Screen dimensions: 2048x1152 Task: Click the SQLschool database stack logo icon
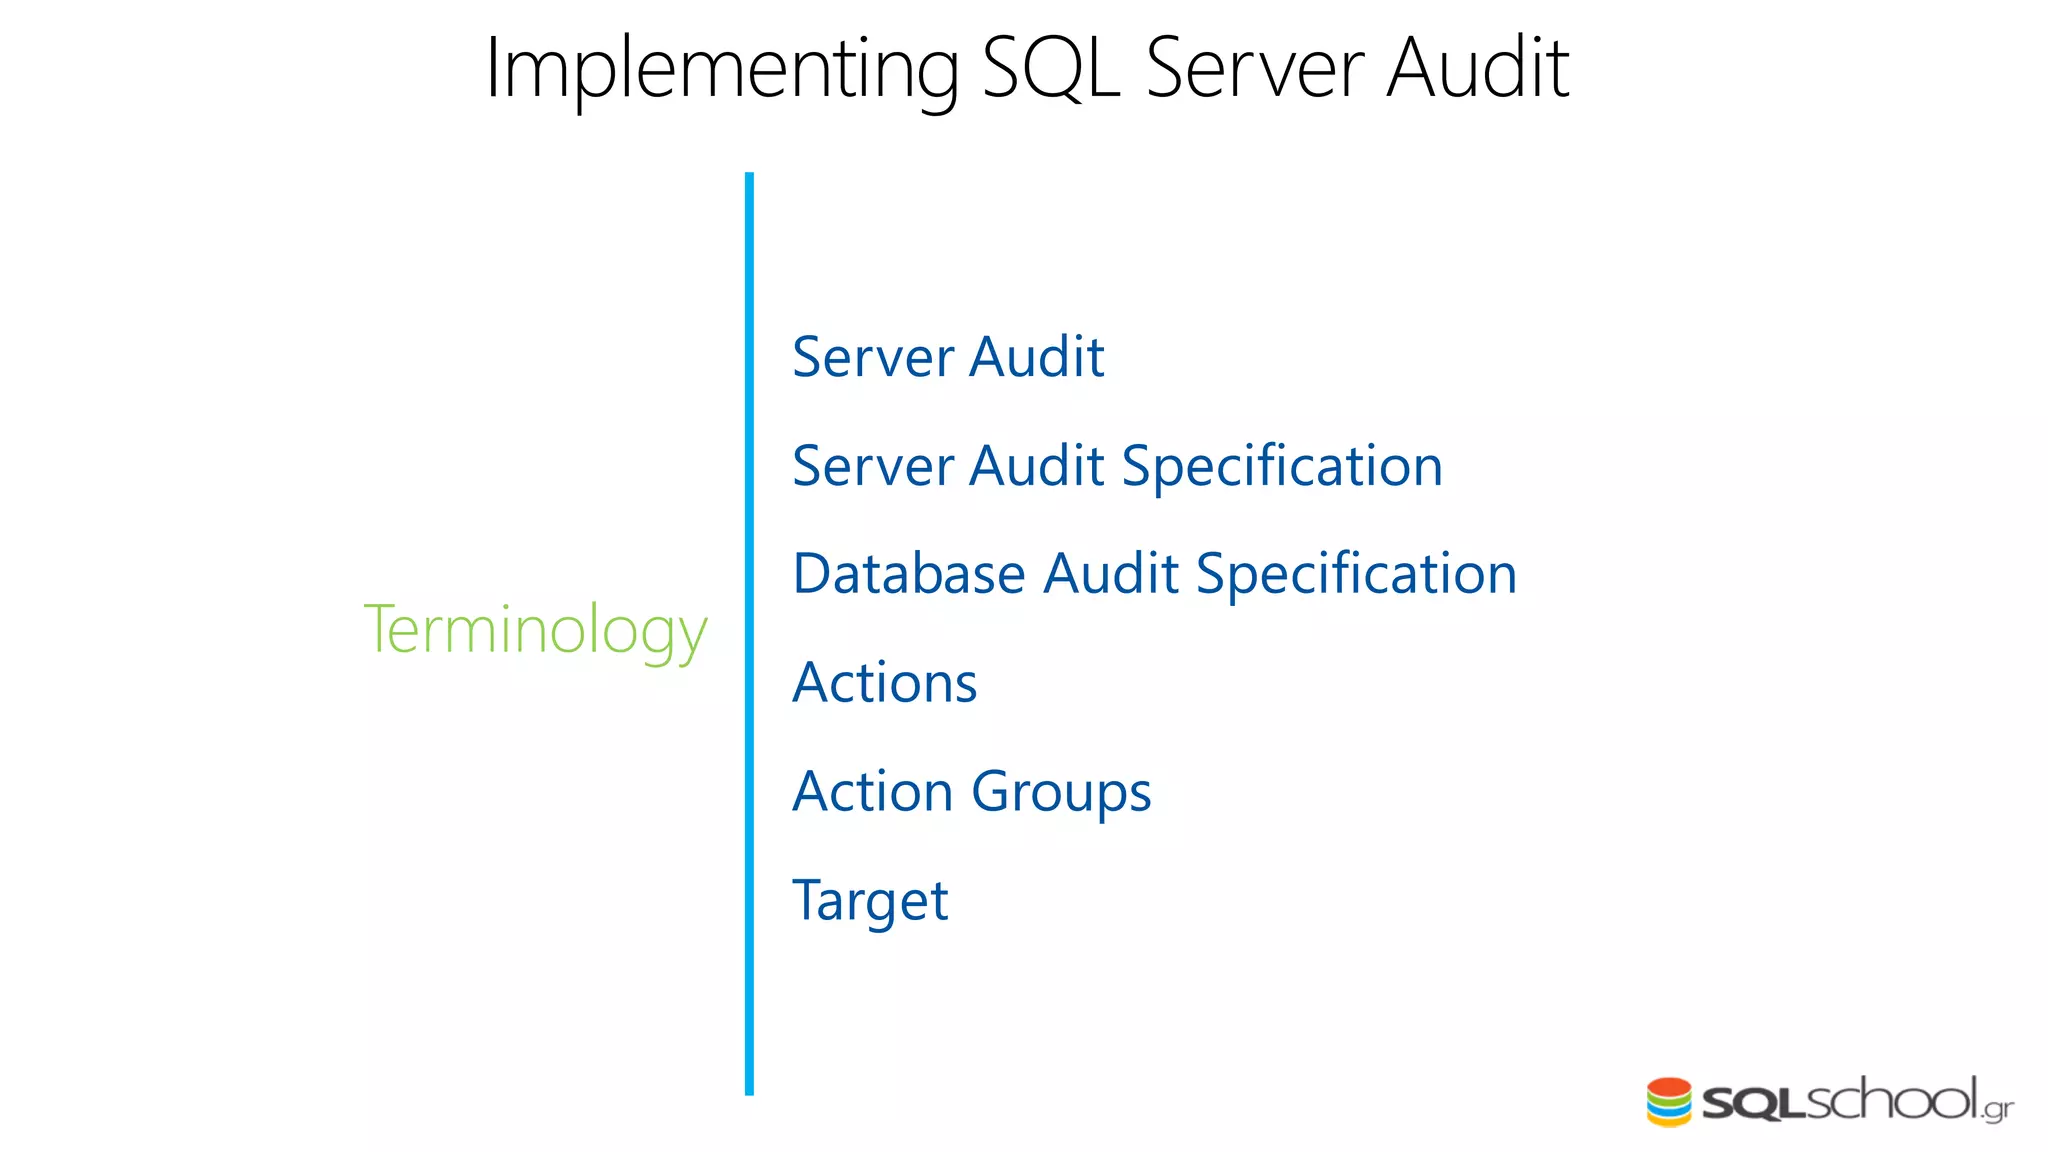[1668, 1102]
